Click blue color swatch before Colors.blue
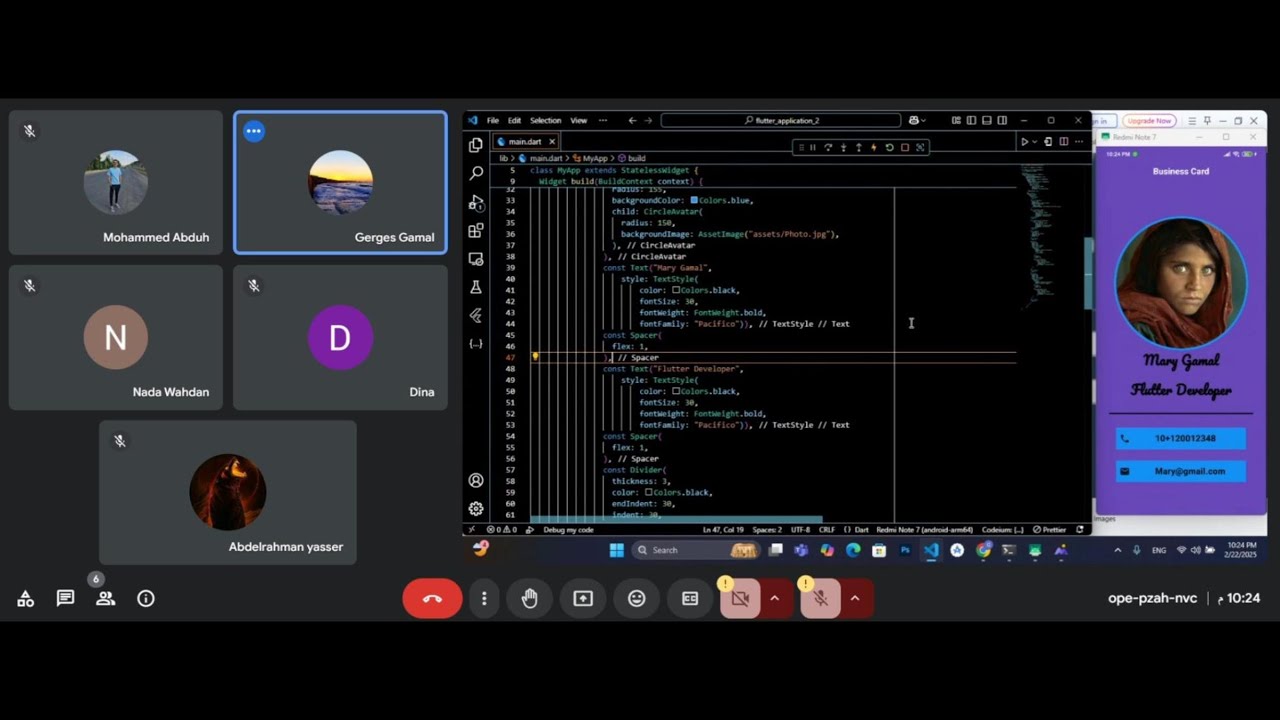 pos(694,200)
